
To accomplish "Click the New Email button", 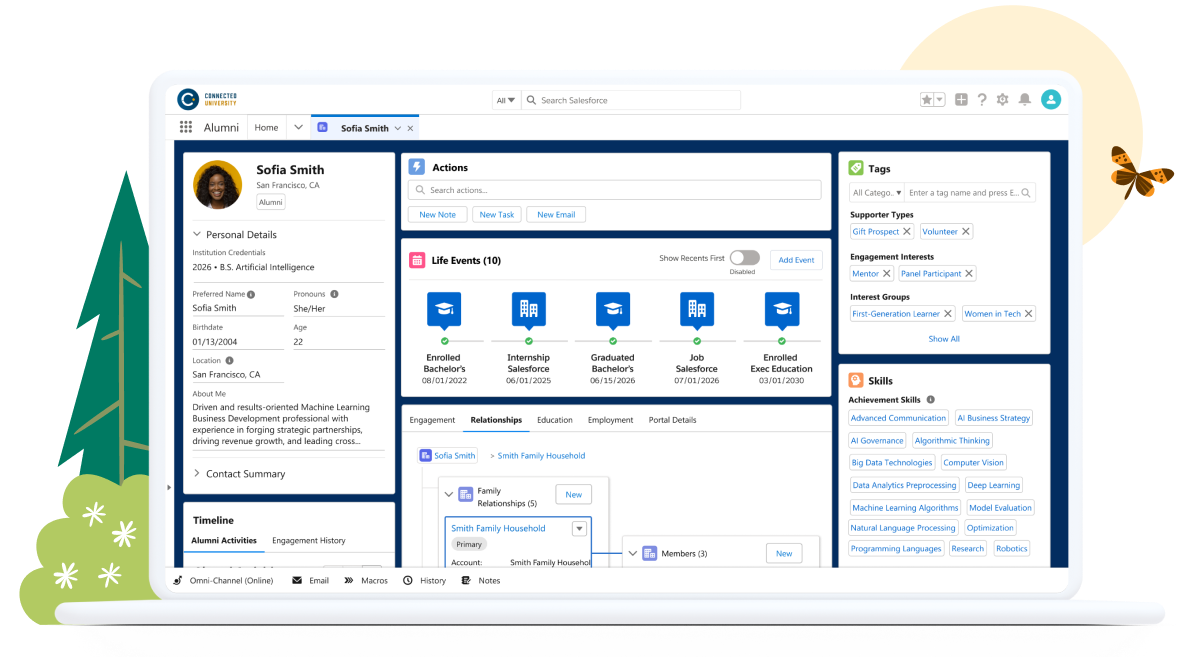I will click(555, 213).
